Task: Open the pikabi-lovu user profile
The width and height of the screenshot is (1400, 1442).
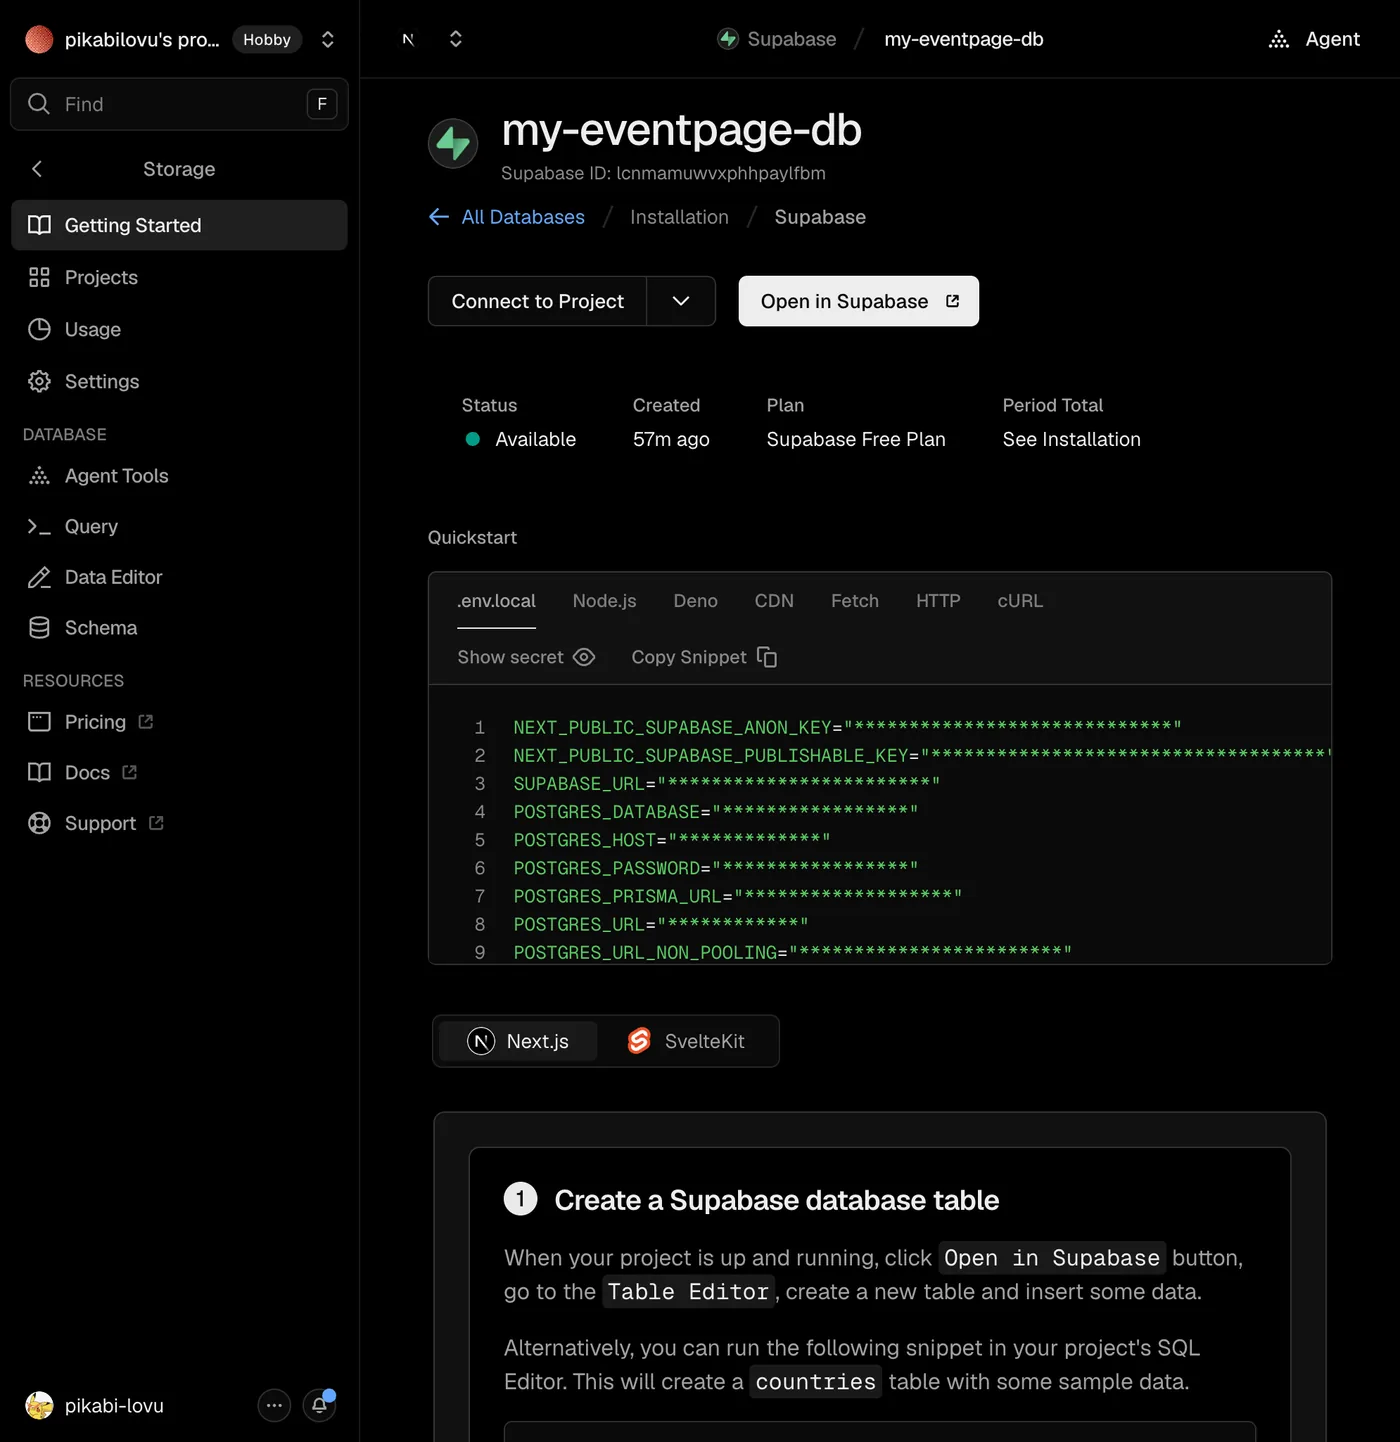Action: pos(95,1405)
